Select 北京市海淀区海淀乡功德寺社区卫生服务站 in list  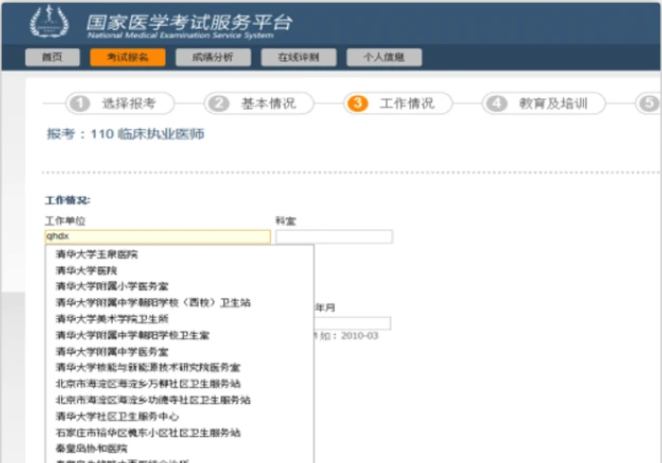pyautogui.click(x=153, y=400)
